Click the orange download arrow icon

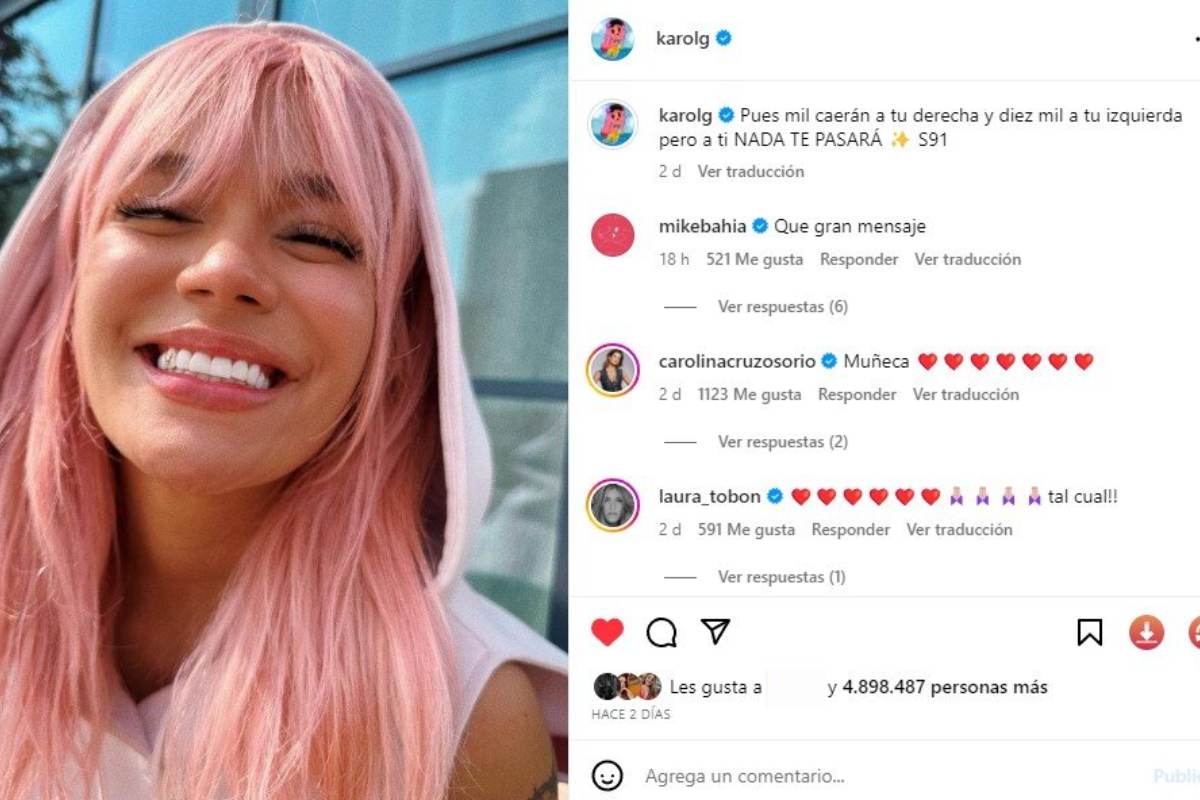pos(1146,632)
